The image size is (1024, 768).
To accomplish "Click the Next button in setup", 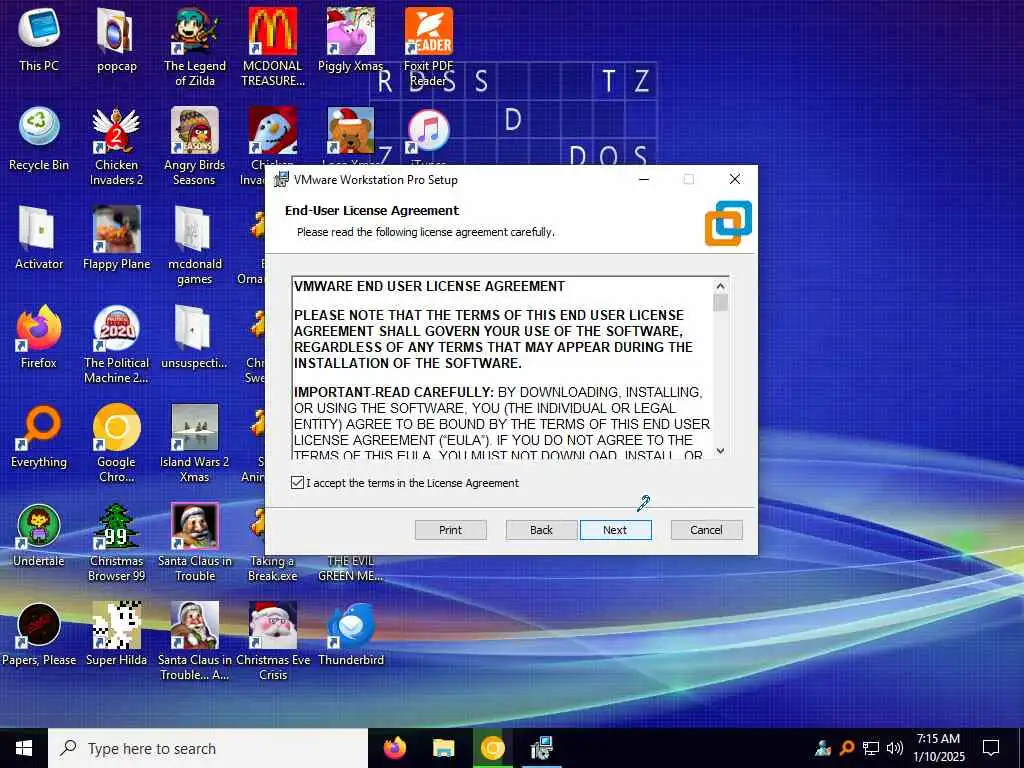I will 615,530.
